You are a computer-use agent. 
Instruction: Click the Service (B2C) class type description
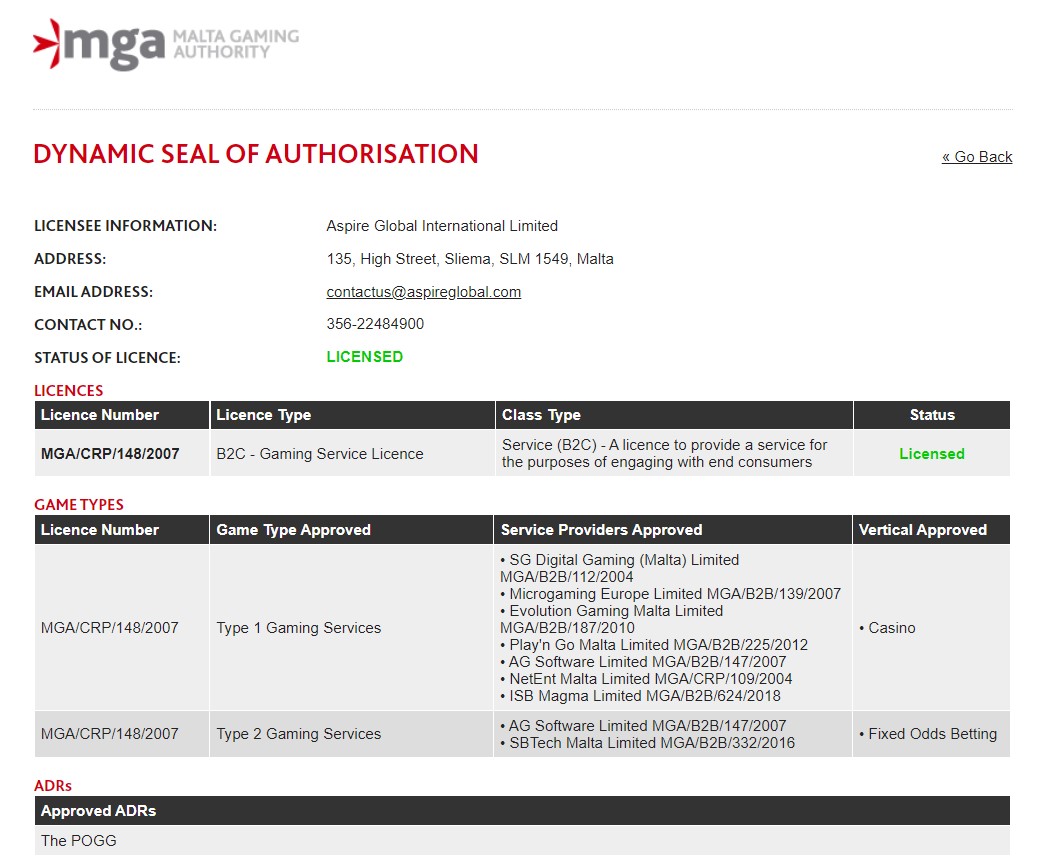click(x=664, y=453)
